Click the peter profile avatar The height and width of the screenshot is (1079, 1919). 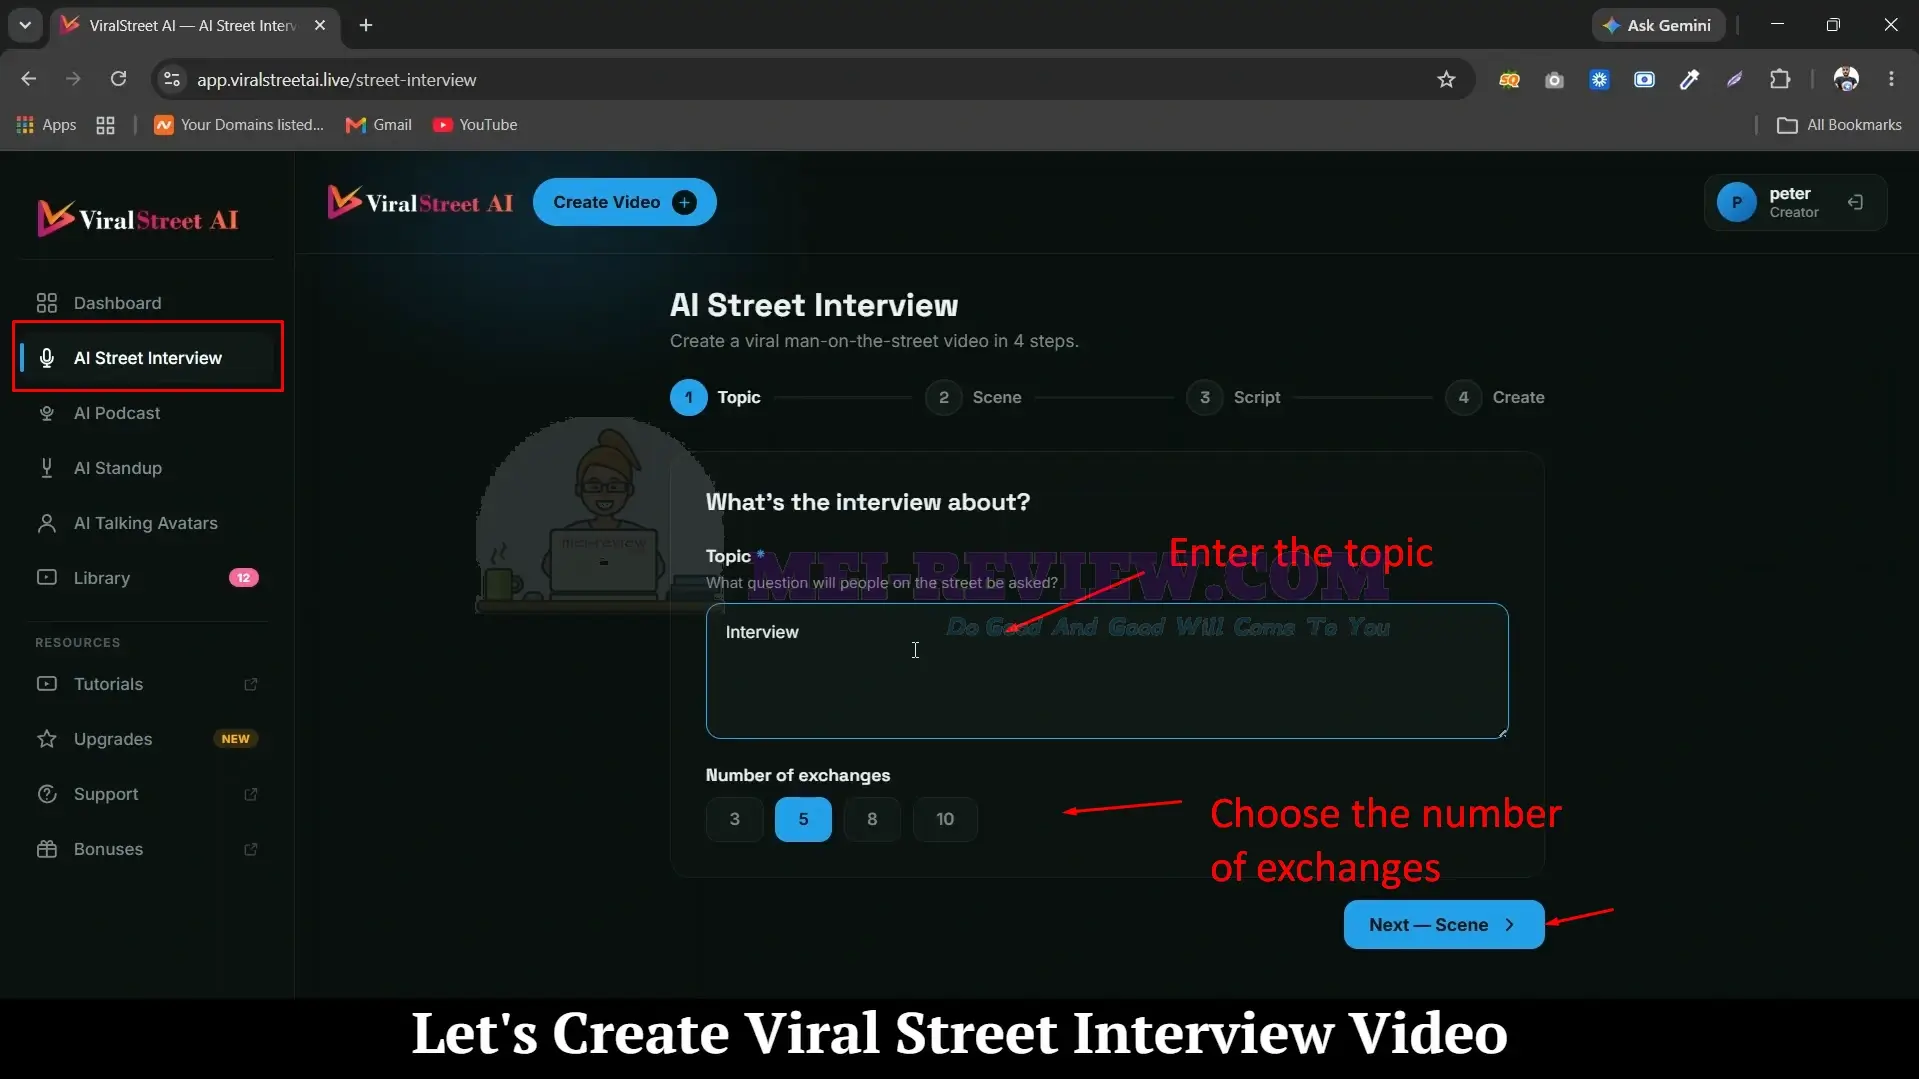(x=1736, y=202)
